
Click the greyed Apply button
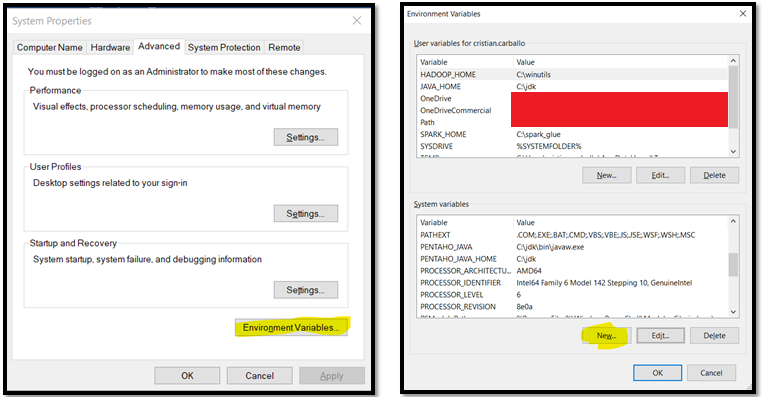point(332,376)
